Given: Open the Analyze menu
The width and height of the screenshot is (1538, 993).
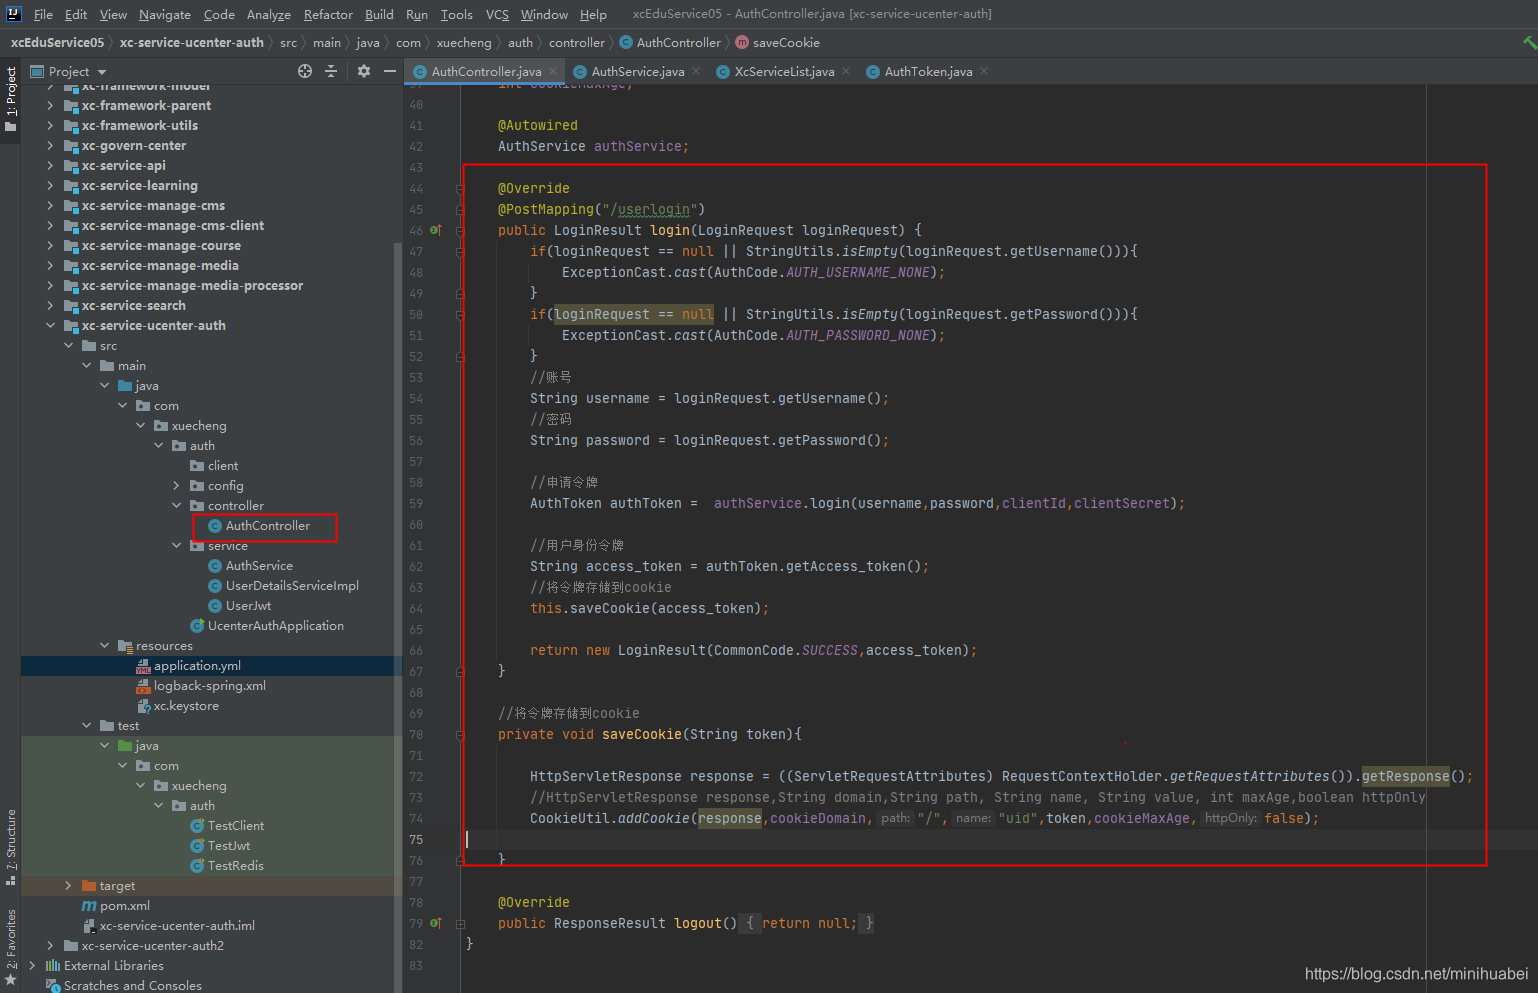Looking at the screenshot, I should tap(269, 14).
